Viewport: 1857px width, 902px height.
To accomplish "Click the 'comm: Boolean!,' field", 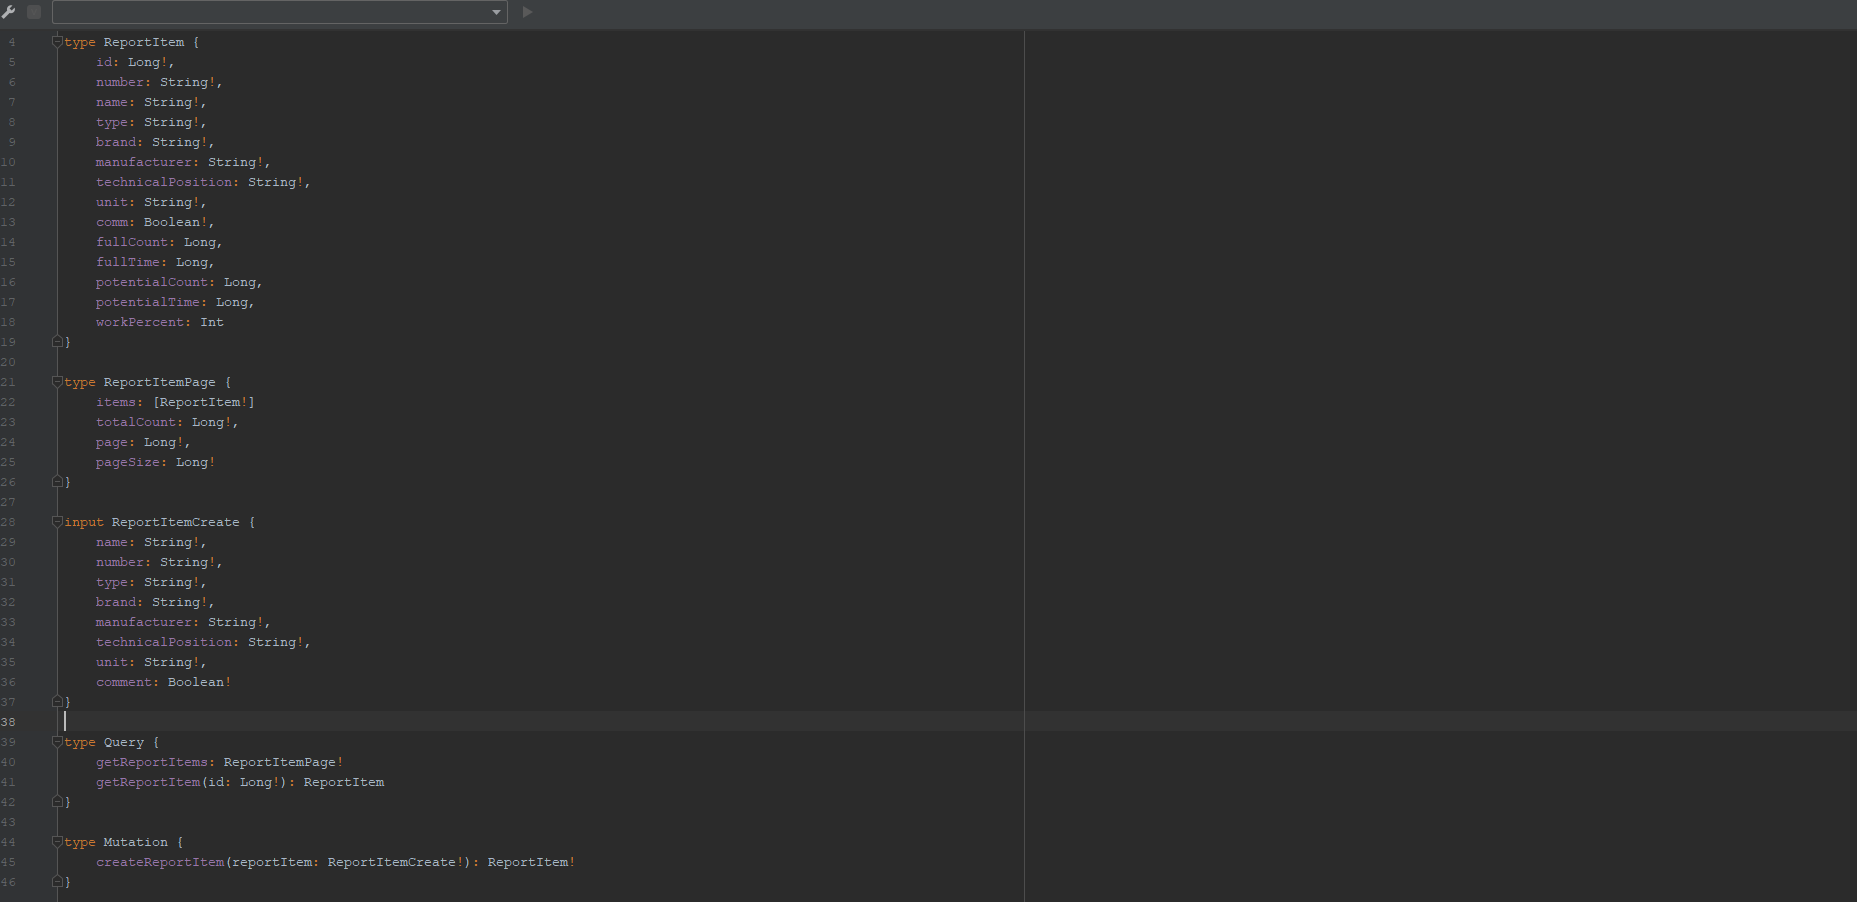I will point(155,222).
